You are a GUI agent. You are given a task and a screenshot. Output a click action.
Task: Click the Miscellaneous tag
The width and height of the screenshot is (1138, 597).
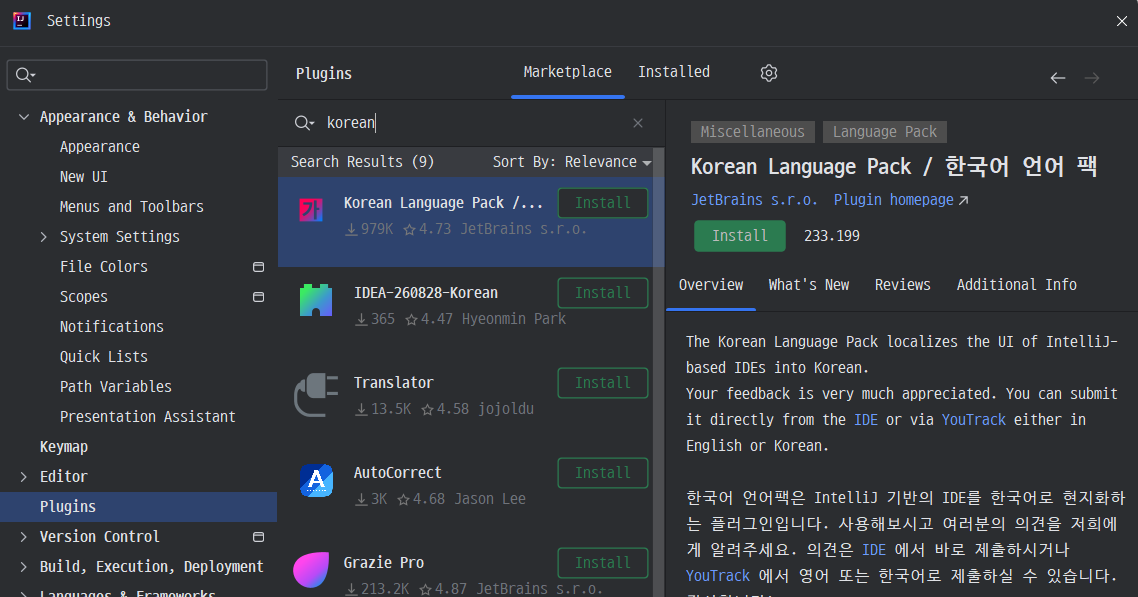pyautogui.click(x=753, y=132)
